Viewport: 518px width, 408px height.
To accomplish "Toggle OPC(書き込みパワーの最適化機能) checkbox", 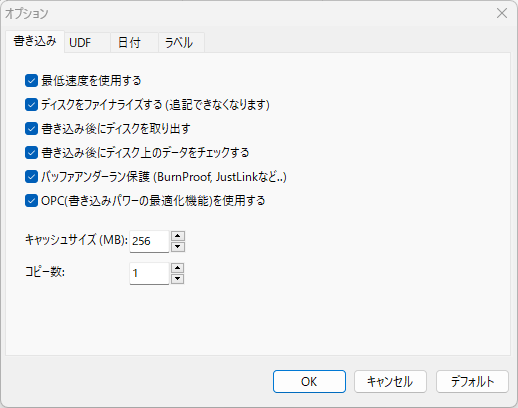I will pyautogui.click(x=31, y=201).
